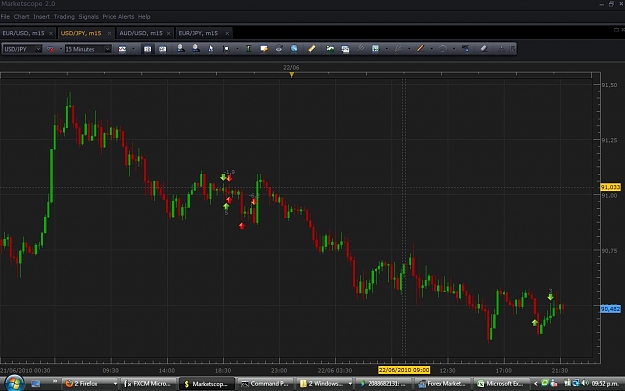This screenshot has height=391, width=625.
Task: Open the Trading menu
Action: 64,17
